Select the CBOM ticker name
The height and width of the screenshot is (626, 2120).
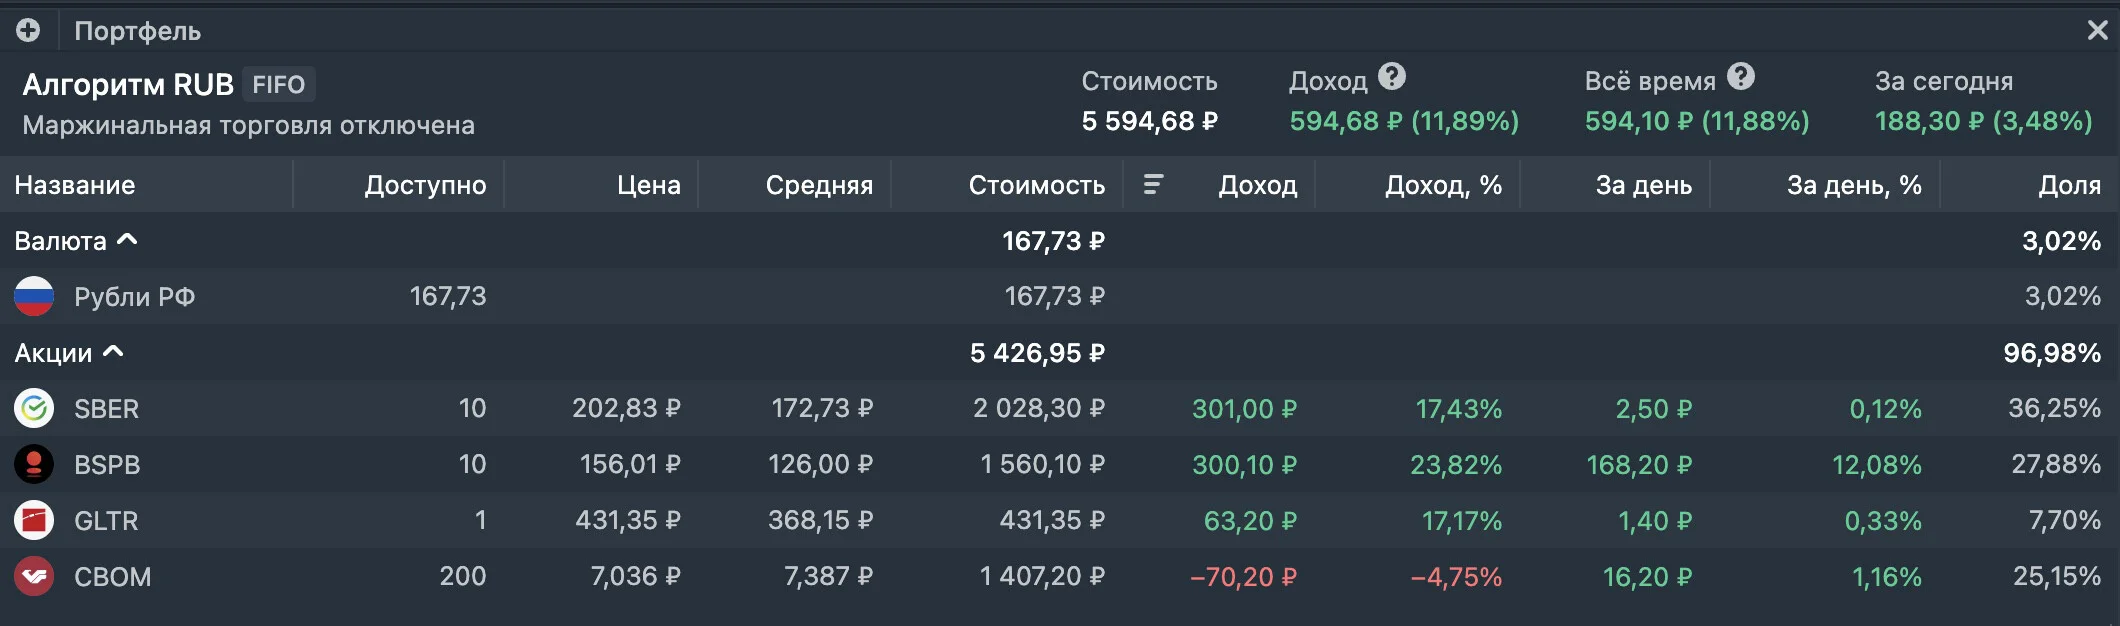112,577
